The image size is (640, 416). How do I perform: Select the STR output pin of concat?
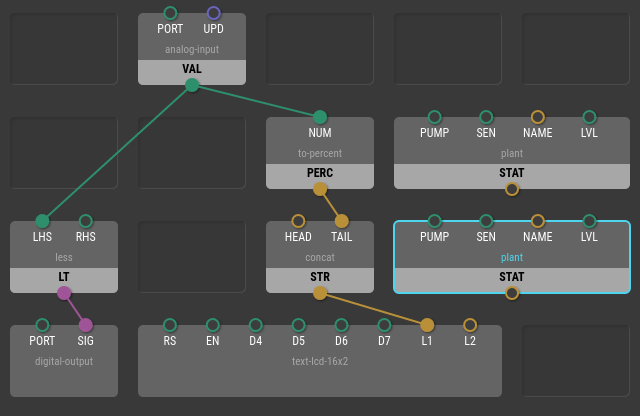tap(320, 293)
